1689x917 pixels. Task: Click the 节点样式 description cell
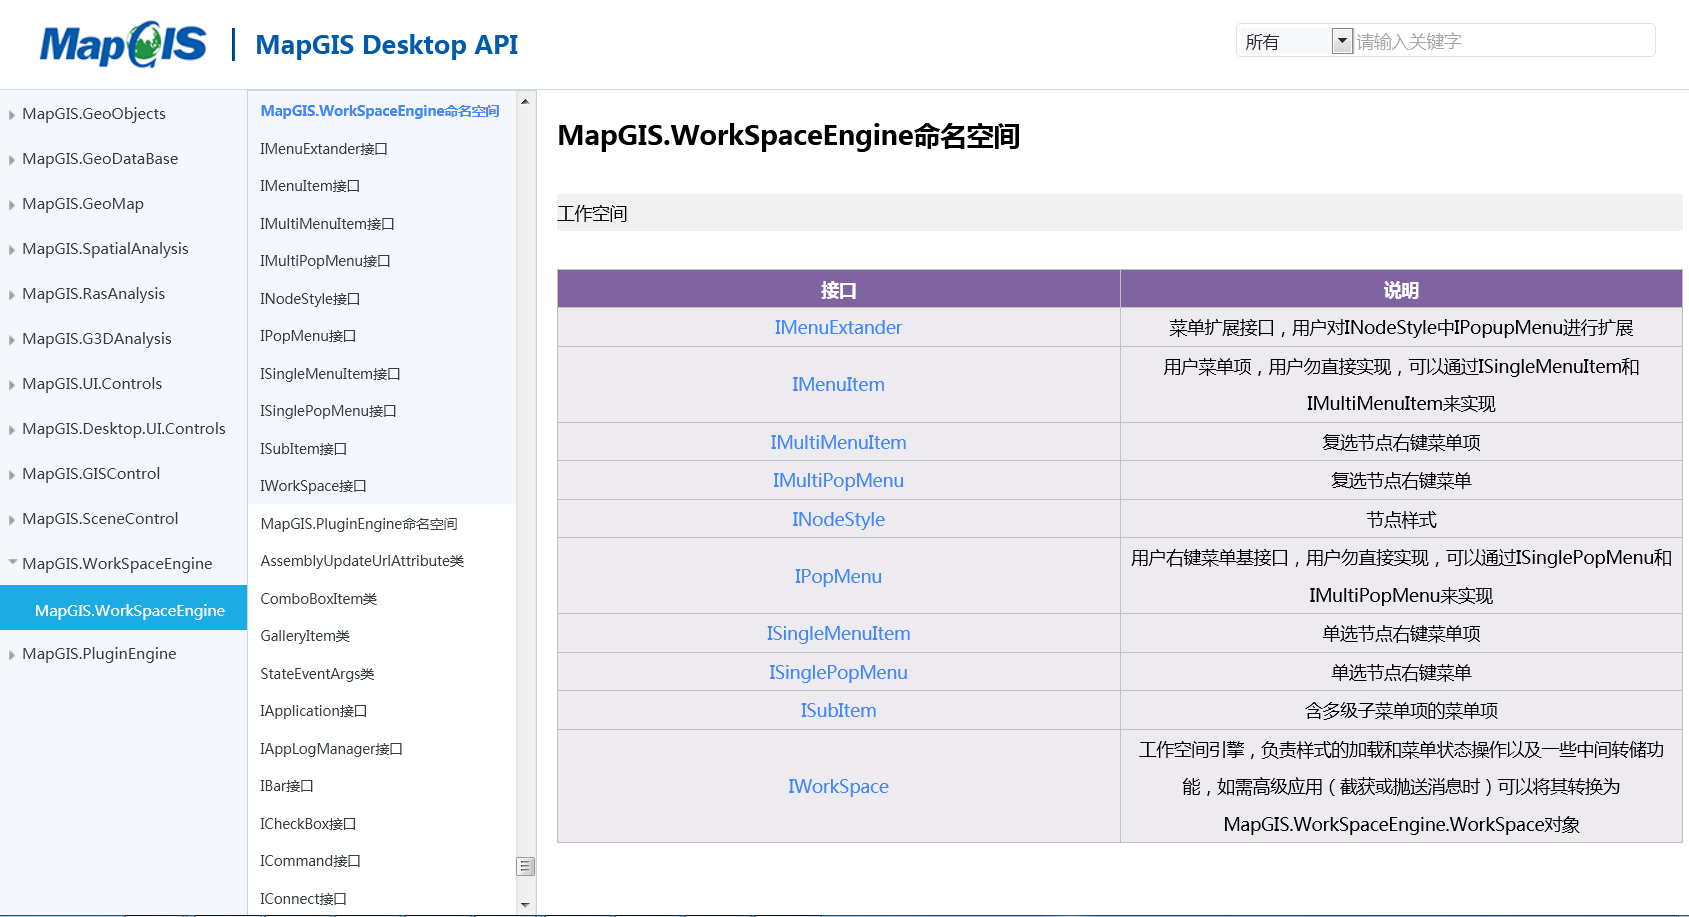point(1401,519)
